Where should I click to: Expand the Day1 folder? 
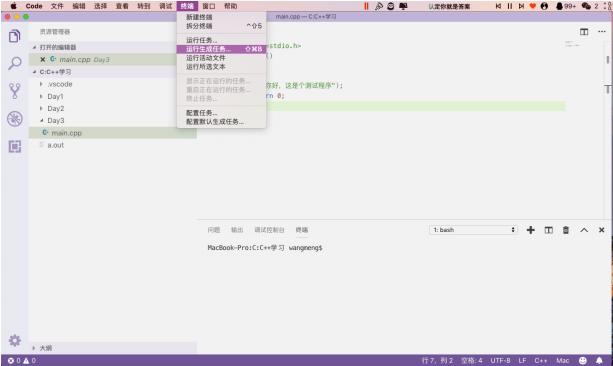41,96
